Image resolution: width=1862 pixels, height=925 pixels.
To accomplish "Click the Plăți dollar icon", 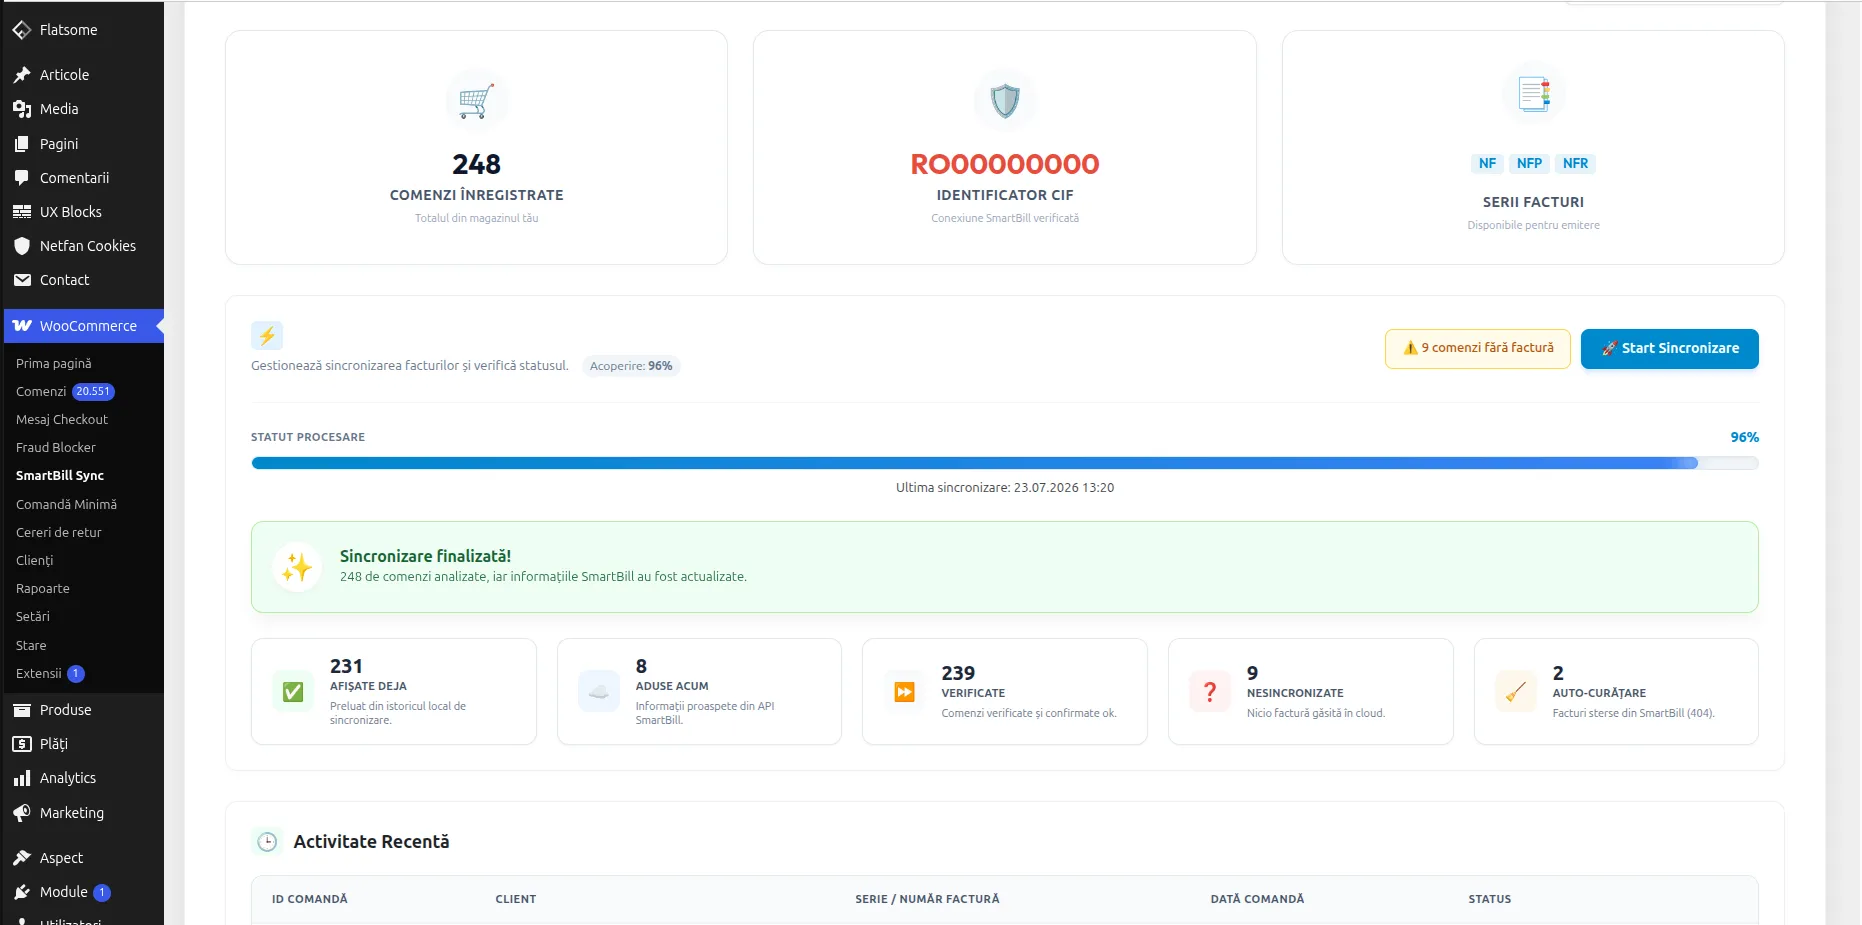I will (x=22, y=744).
